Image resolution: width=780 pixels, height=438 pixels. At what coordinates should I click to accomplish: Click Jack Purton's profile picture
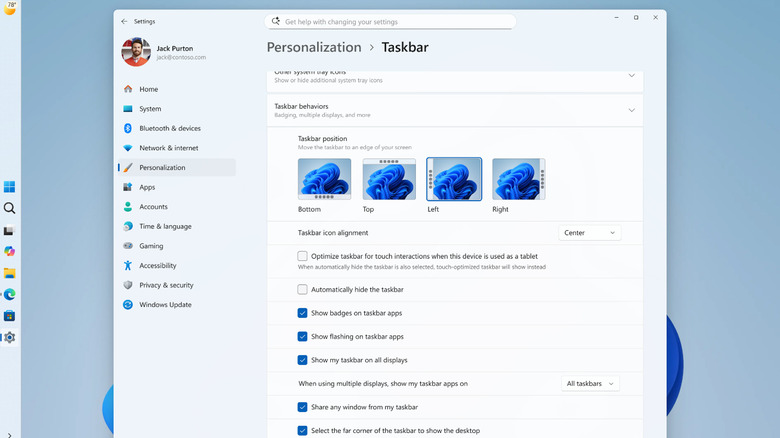click(x=136, y=52)
